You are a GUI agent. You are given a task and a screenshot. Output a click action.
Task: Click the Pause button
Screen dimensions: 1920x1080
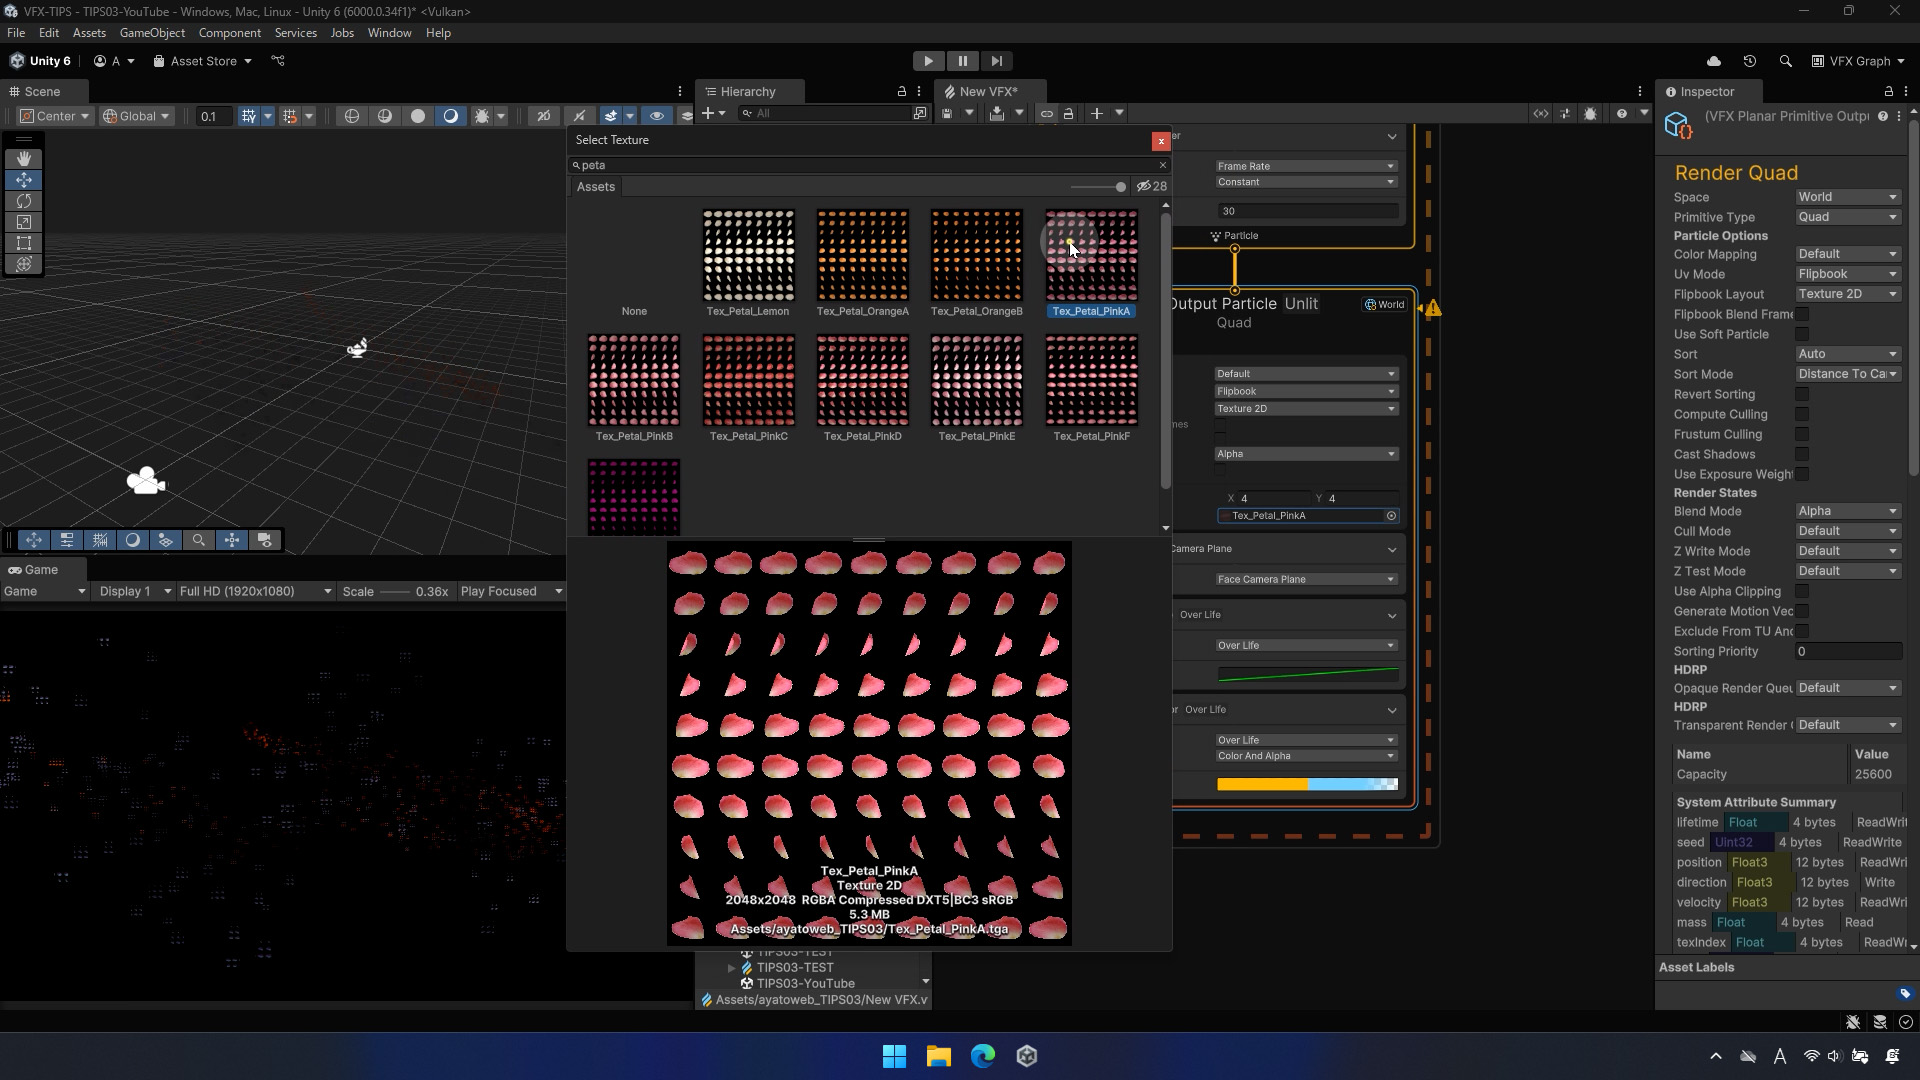(x=962, y=61)
